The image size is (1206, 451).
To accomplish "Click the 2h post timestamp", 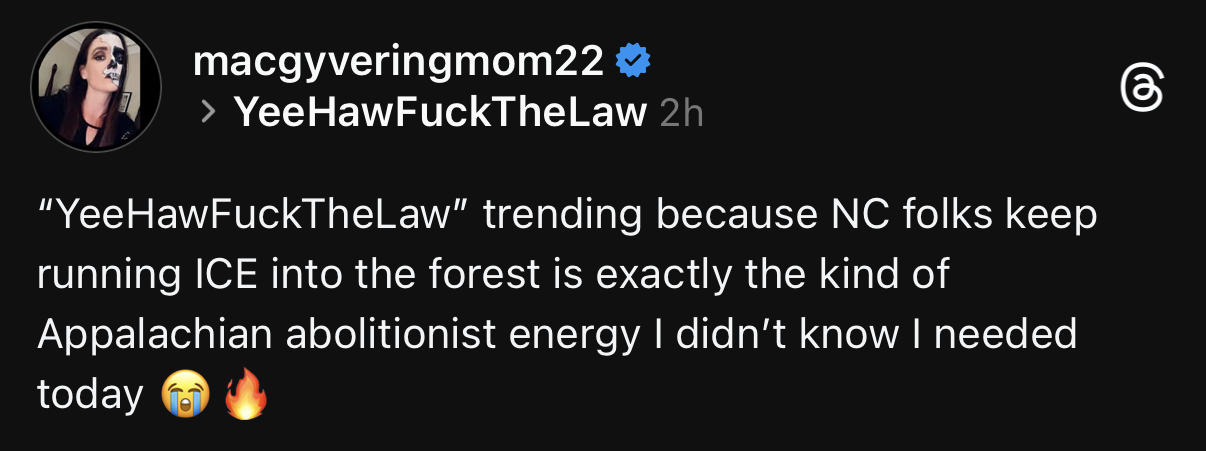I will point(682,114).
